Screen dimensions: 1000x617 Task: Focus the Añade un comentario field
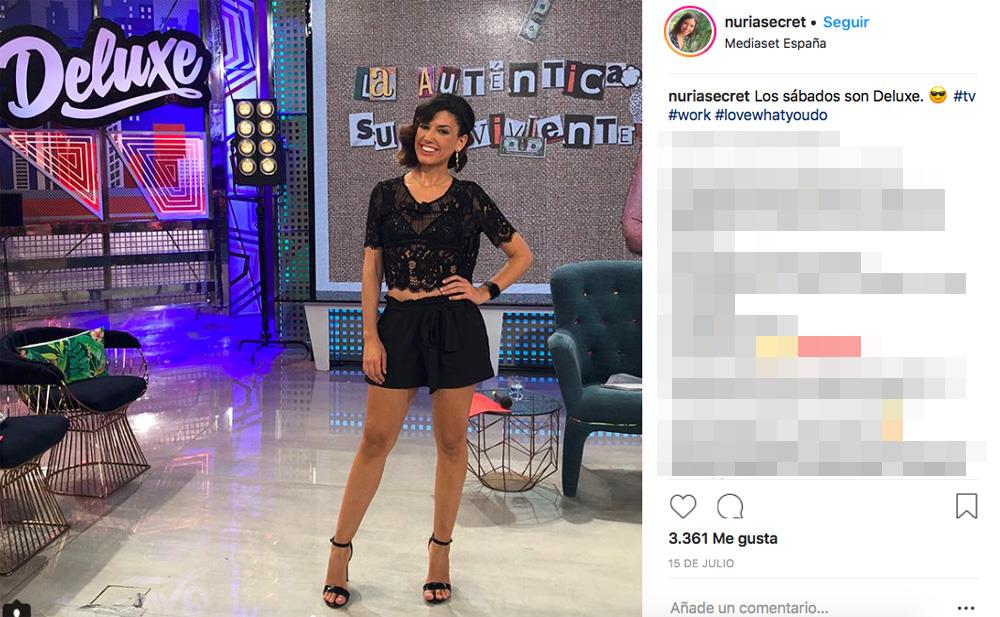[749, 607]
